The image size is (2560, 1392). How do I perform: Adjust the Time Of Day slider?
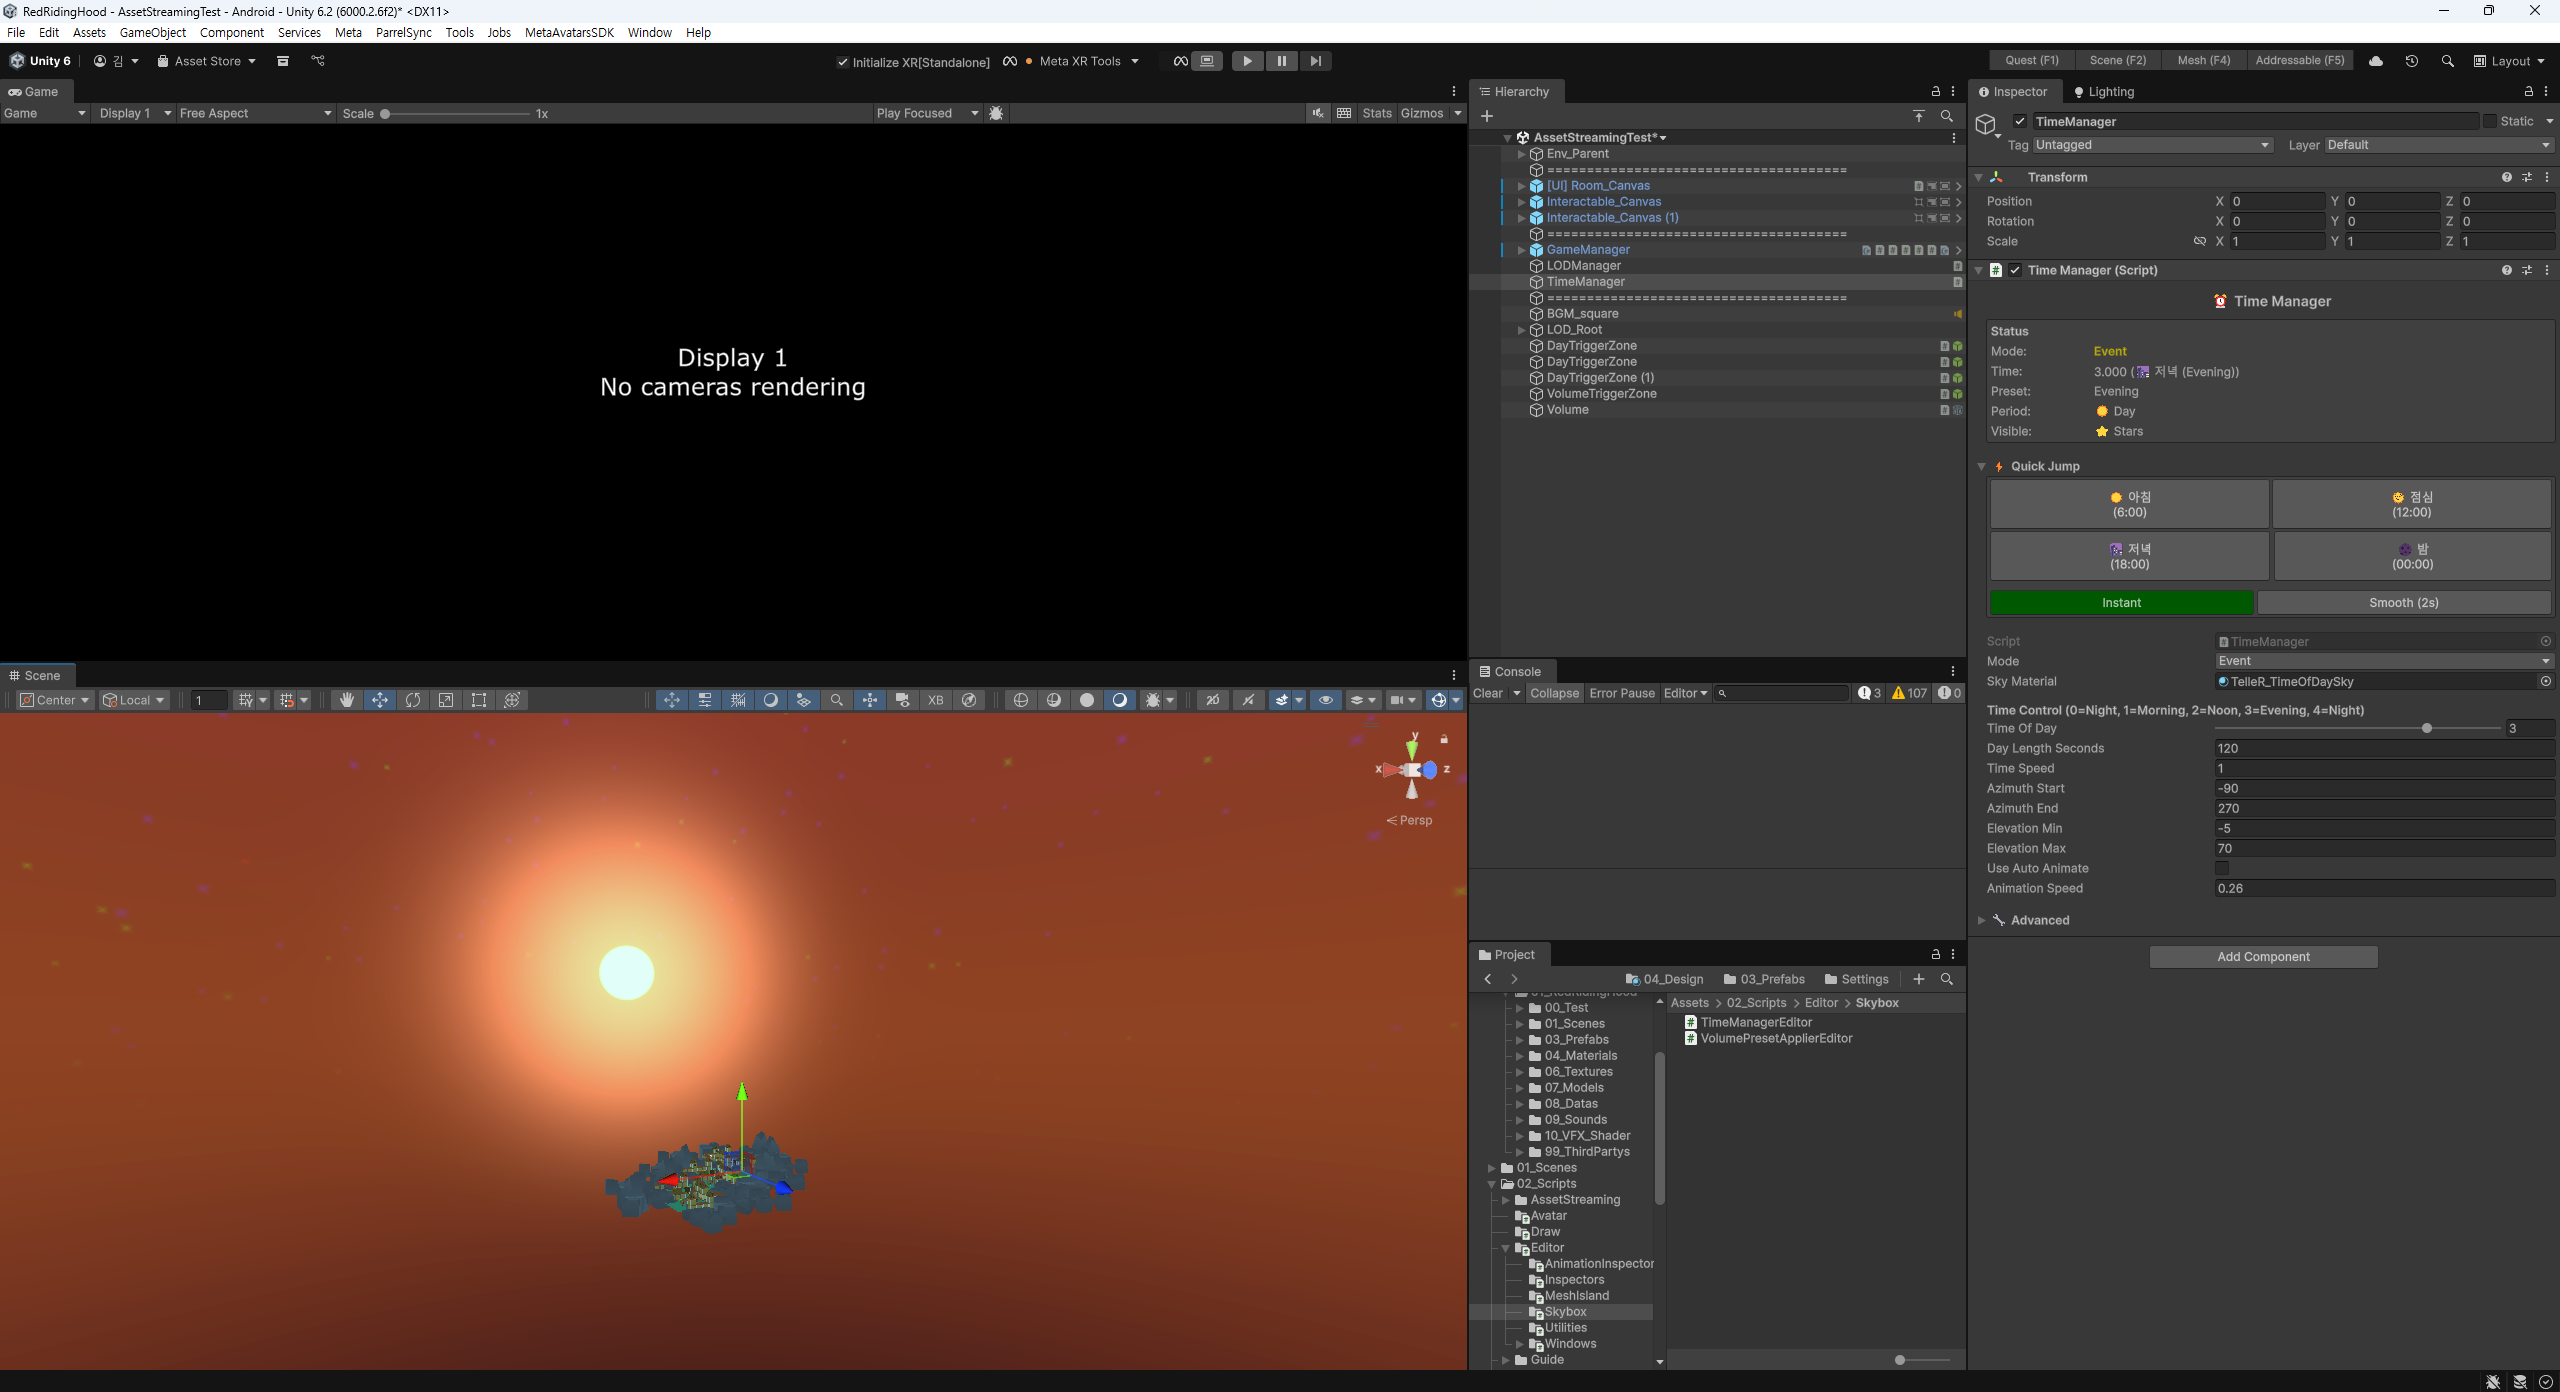click(2427, 728)
